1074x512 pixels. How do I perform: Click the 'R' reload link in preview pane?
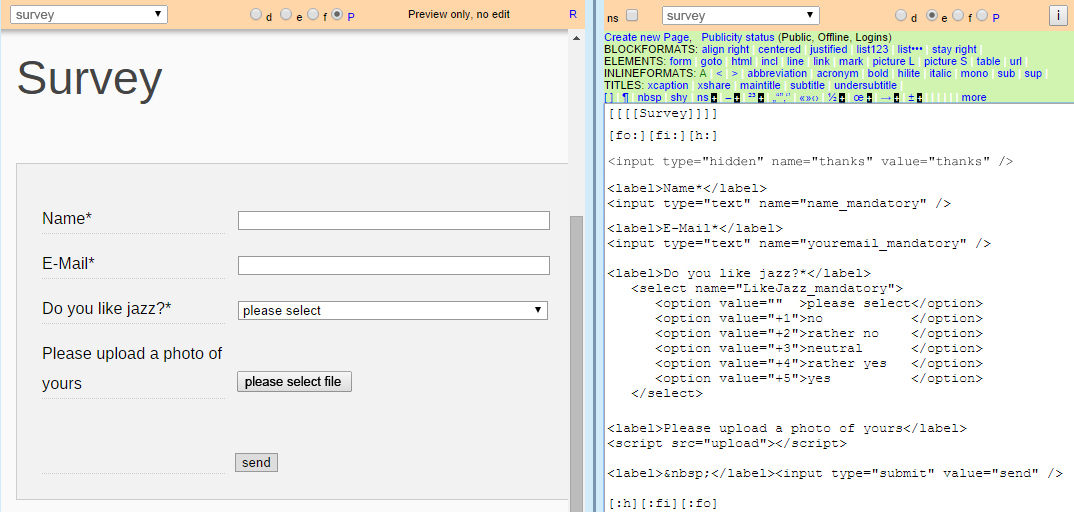pyautogui.click(x=573, y=15)
